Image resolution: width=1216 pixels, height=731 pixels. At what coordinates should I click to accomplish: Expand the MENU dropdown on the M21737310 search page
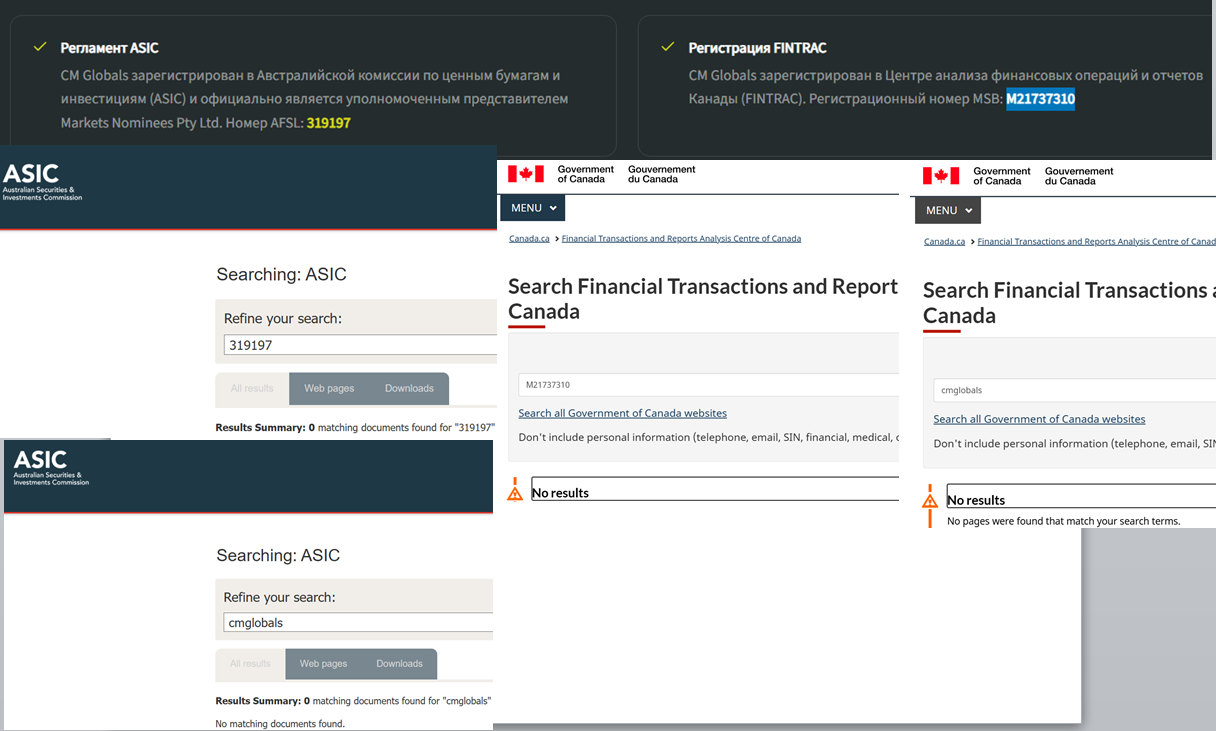(533, 208)
